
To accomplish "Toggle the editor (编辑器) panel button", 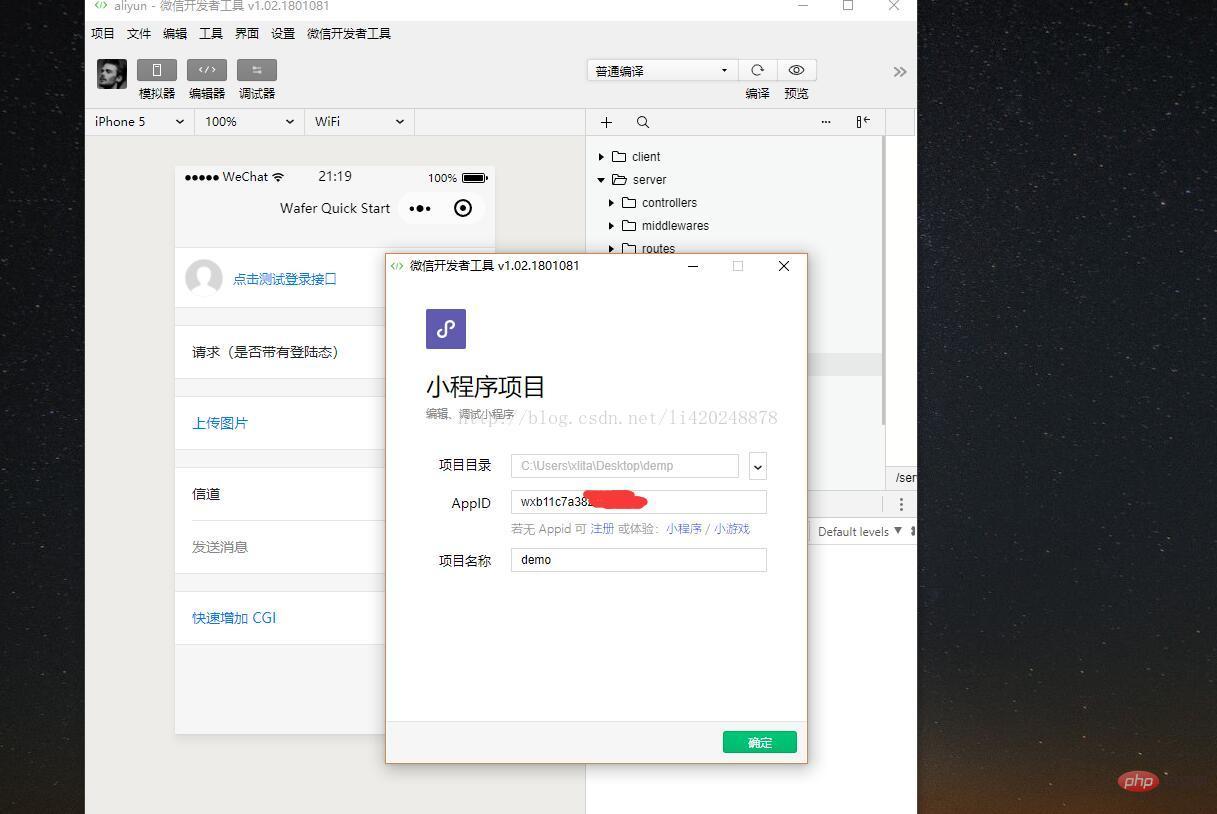I will pos(207,70).
